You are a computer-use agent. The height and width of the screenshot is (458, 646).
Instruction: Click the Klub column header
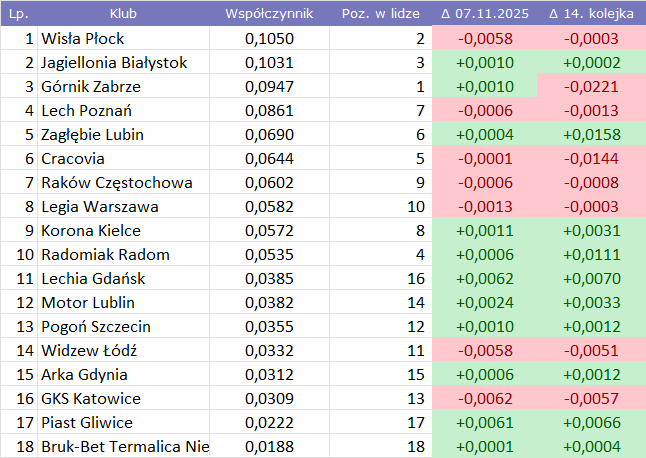pyautogui.click(x=123, y=15)
